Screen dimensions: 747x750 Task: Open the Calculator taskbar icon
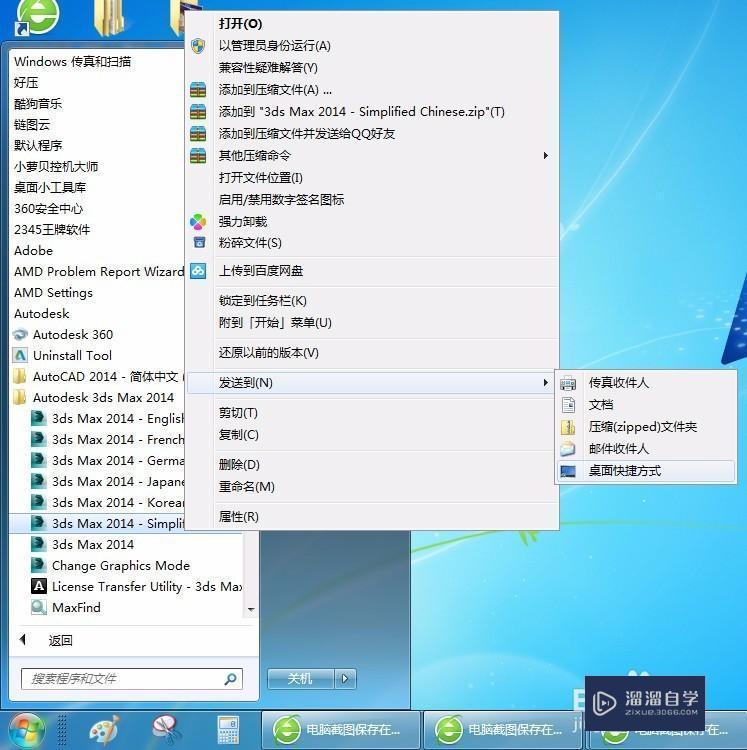(x=228, y=730)
